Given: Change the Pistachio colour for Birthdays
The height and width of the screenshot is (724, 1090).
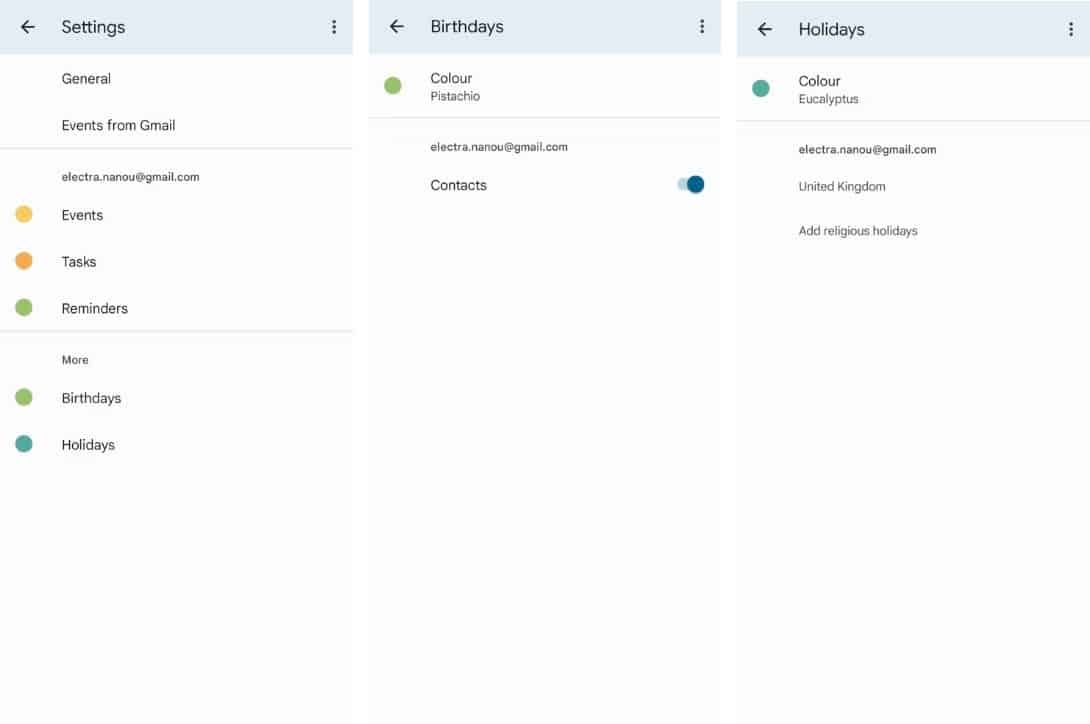Looking at the screenshot, I should coord(455,86).
